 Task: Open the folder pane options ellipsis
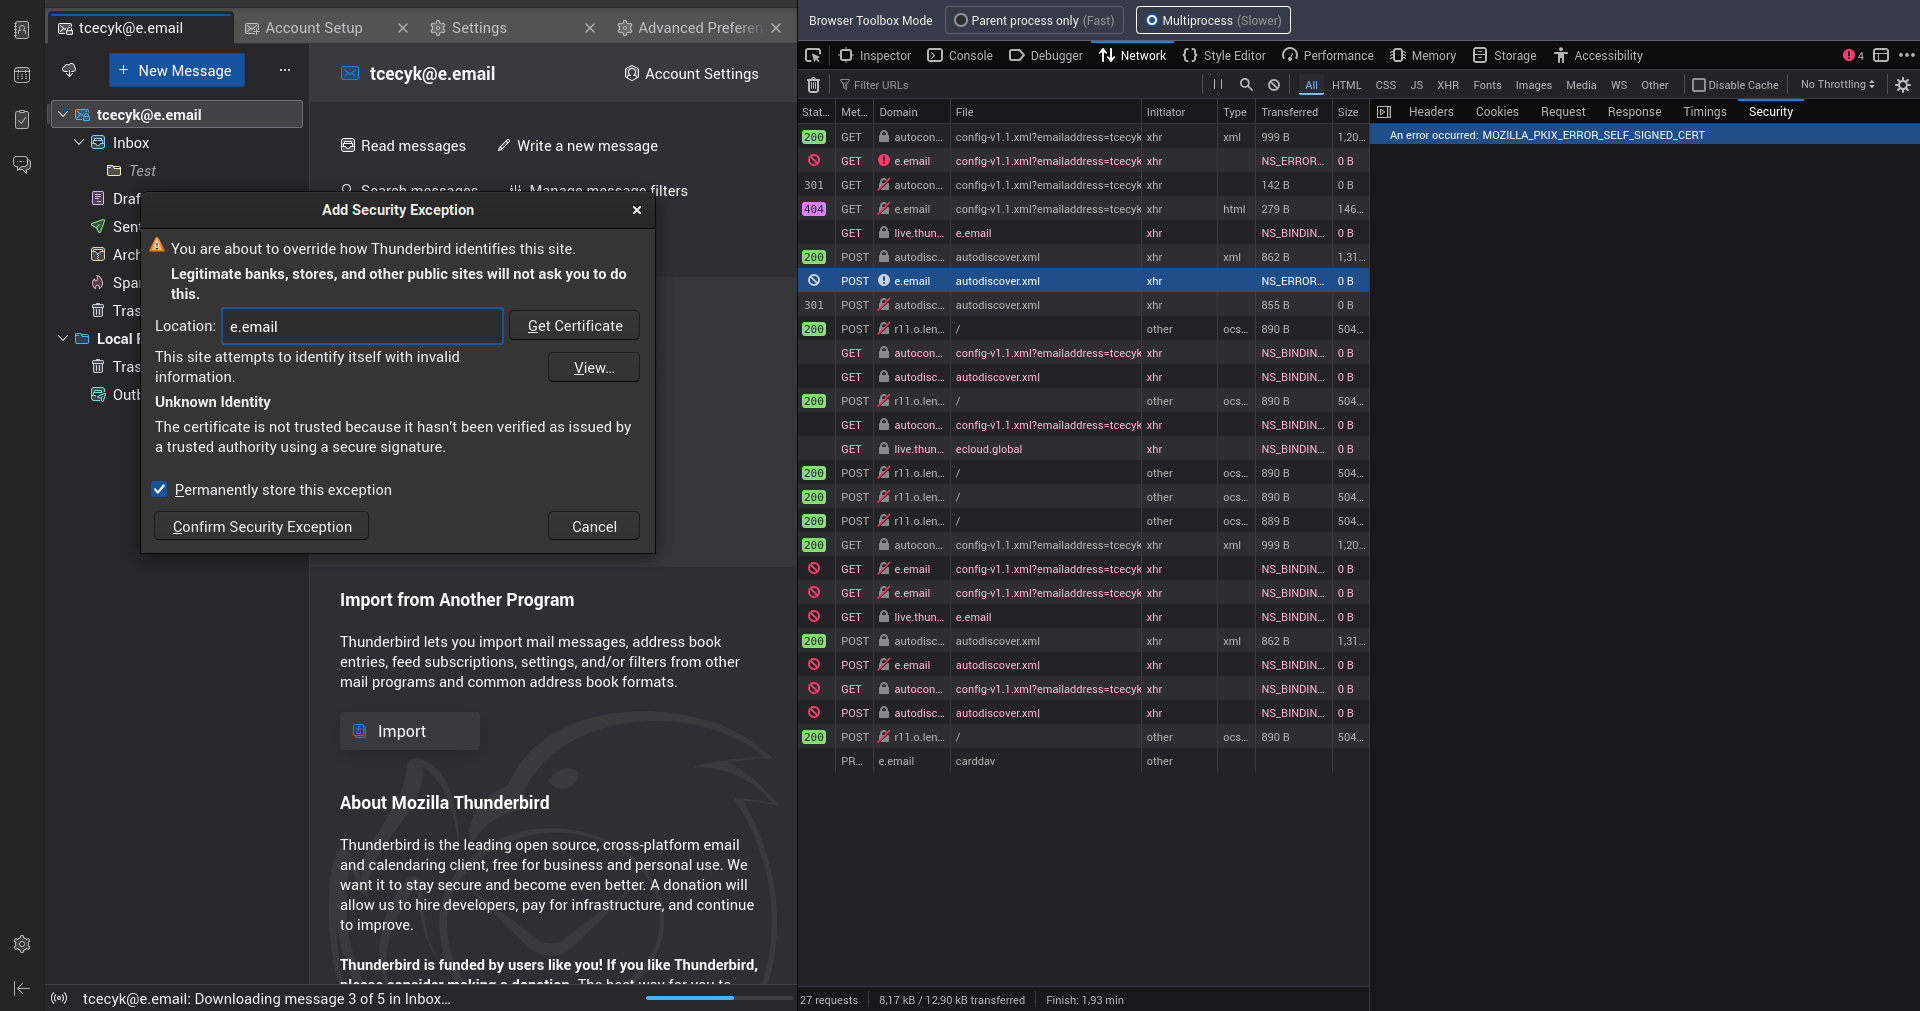285,70
